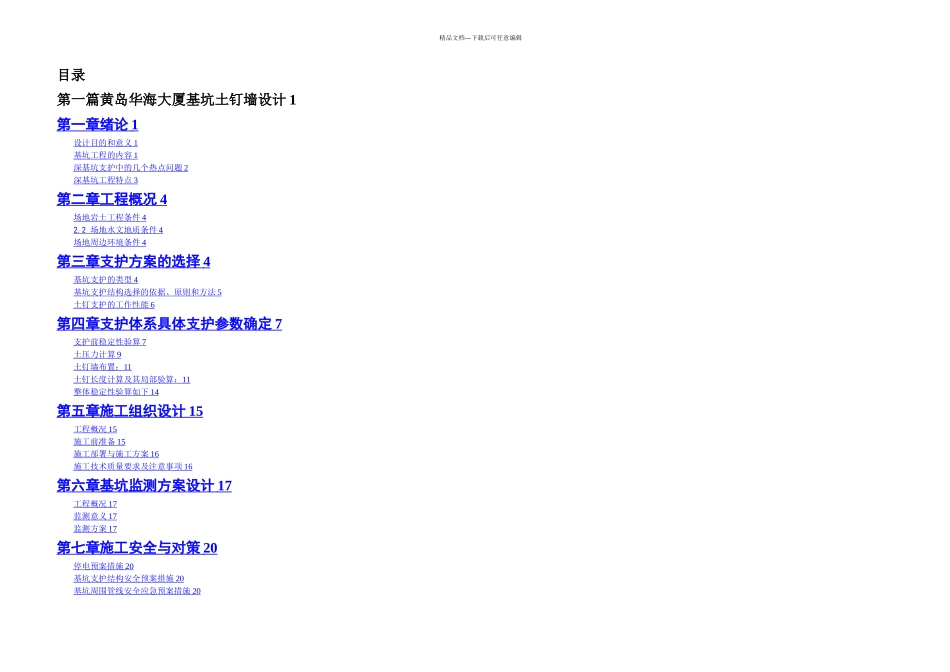This screenshot has width=950, height=672.
Task: Click link 监测意义 17
Action: (95, 517)
